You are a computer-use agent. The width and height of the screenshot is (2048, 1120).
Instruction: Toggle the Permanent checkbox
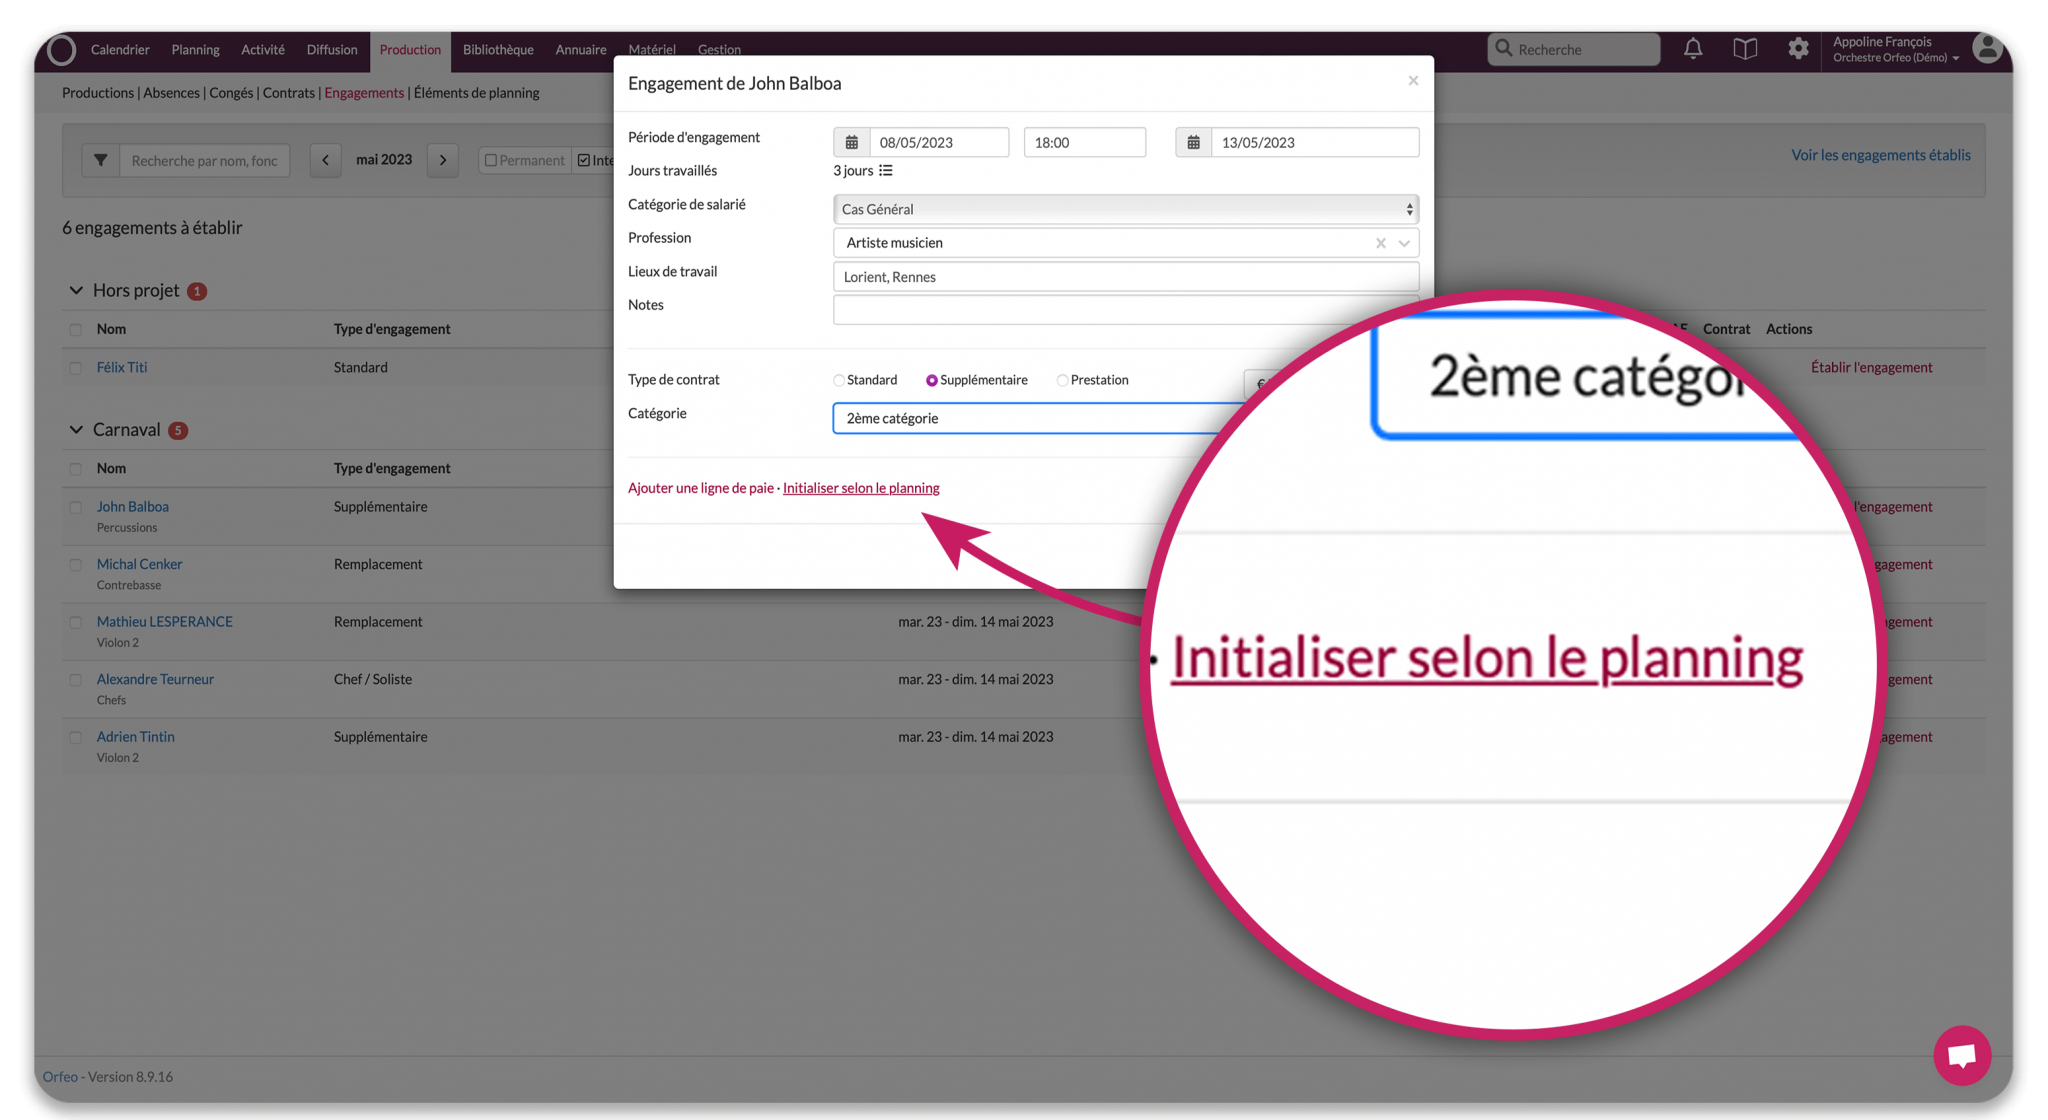[490, 160]
